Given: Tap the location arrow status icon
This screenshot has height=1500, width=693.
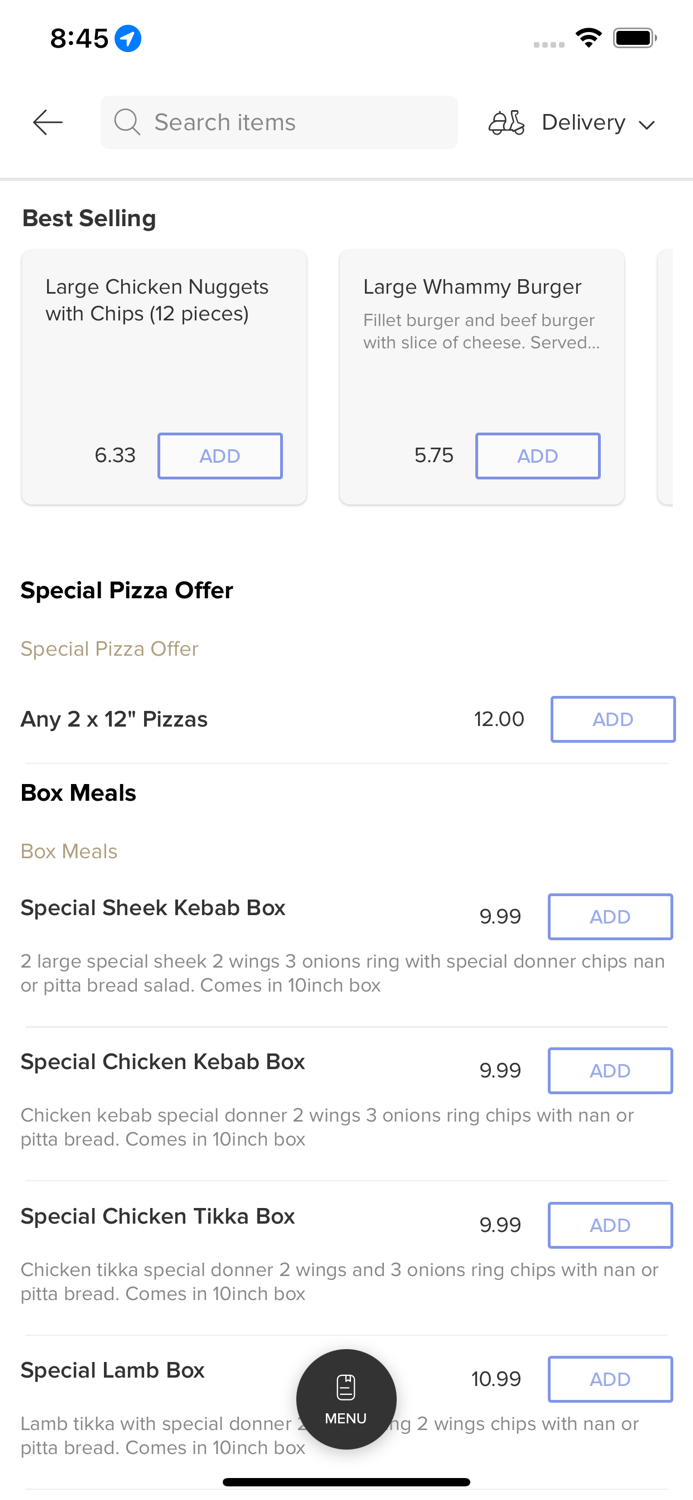Looking at the screenshot, I should 128,38.
